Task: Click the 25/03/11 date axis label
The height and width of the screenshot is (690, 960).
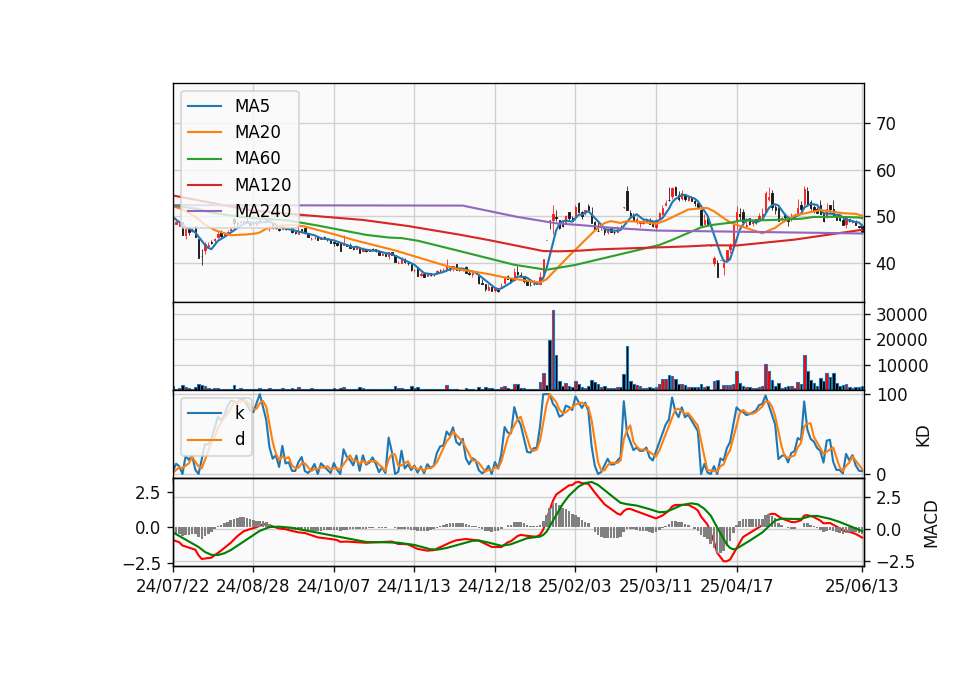Action: coord(656,586)
